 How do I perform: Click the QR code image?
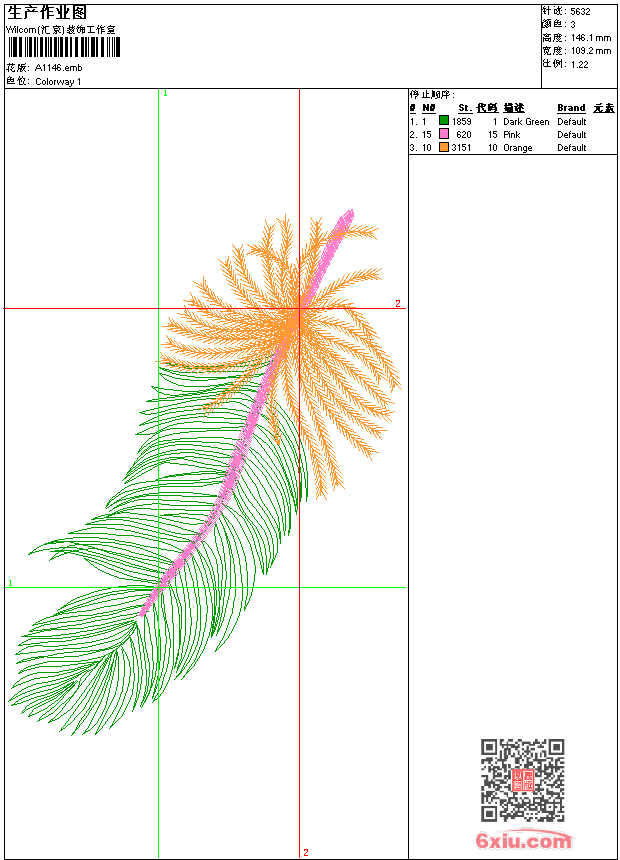[x=522, y=780]
